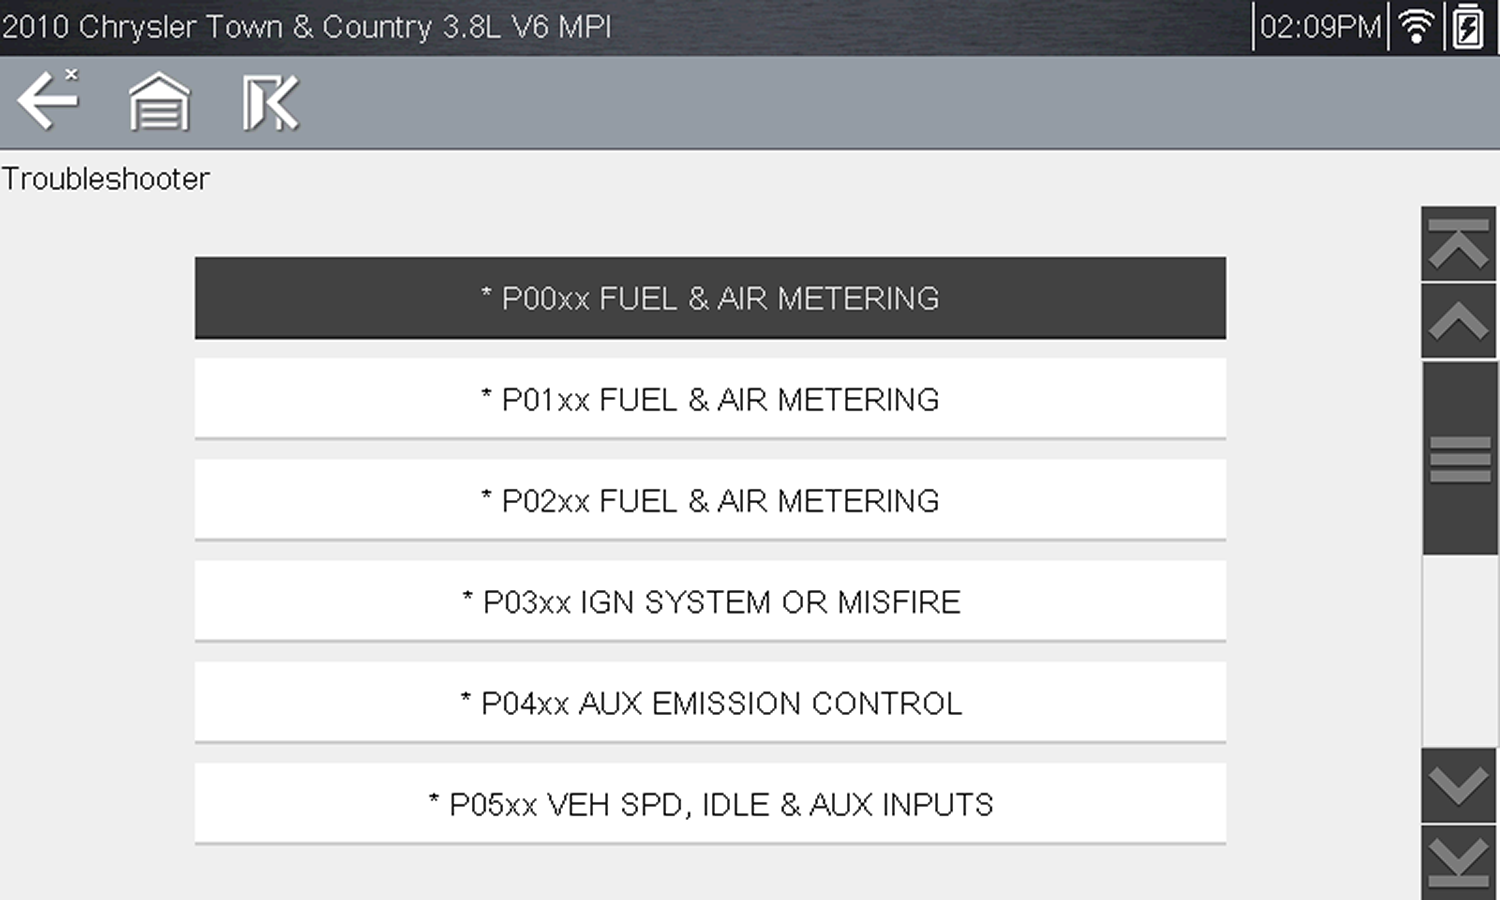Click the scrollbar thumb handle
Image resolution: width=1500 pixels, height=900 pixels.
pos(1459,458)
